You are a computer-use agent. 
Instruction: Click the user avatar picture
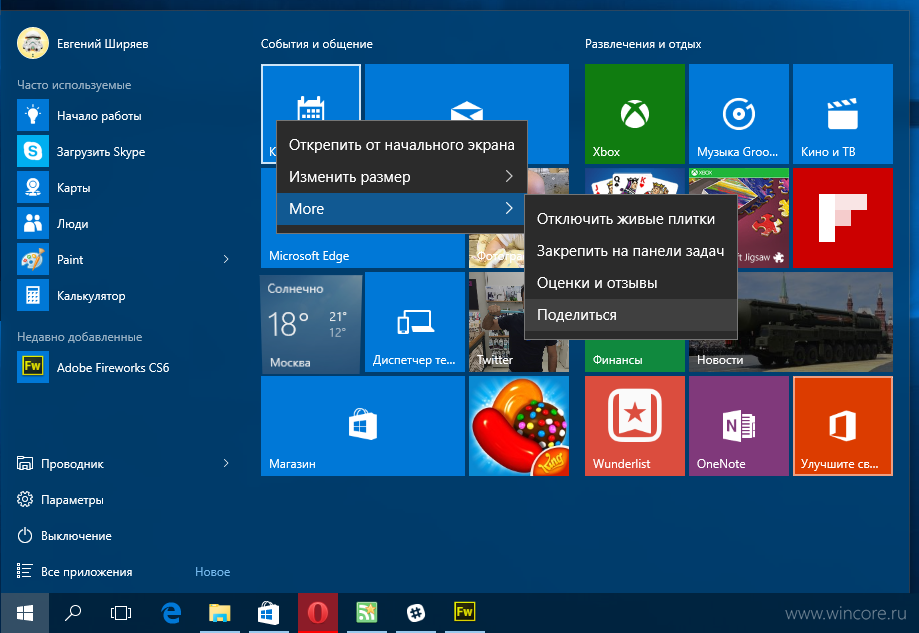coord(33,43)
